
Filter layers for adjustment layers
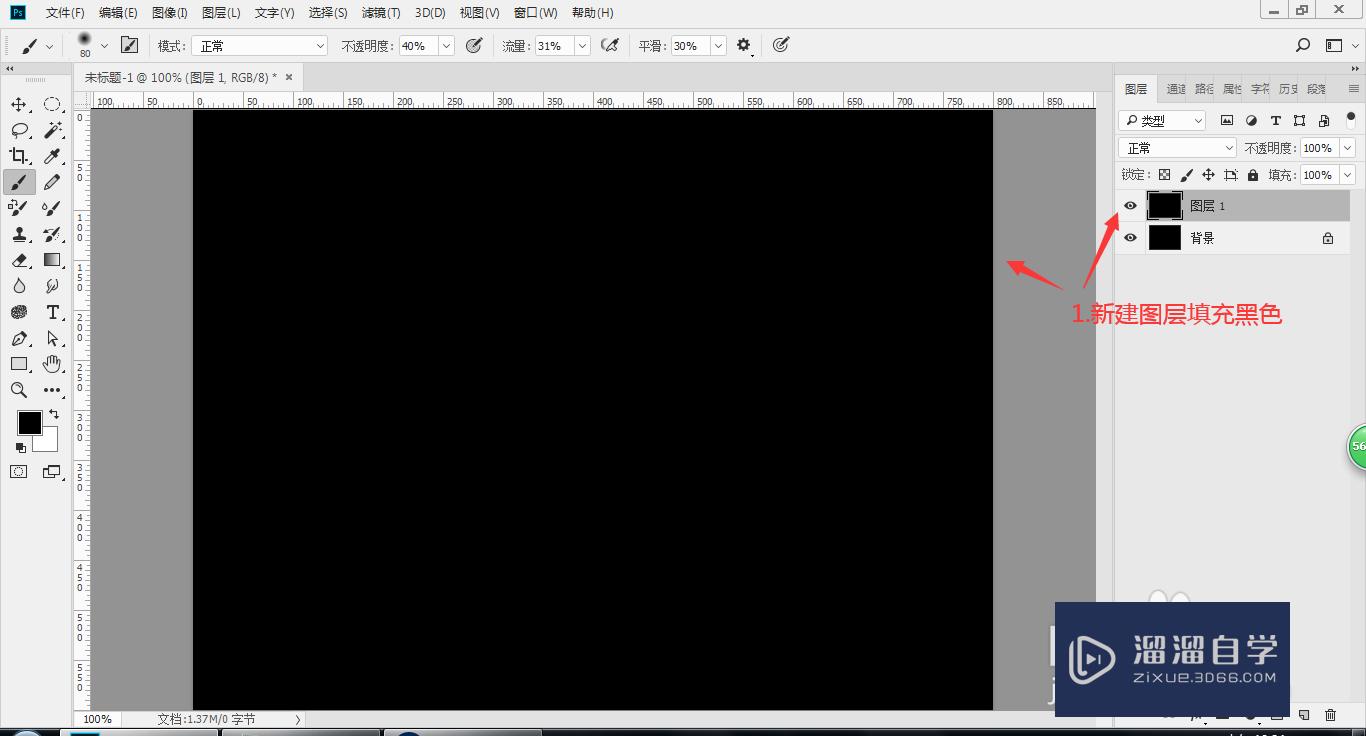[x=1251, y=120]
